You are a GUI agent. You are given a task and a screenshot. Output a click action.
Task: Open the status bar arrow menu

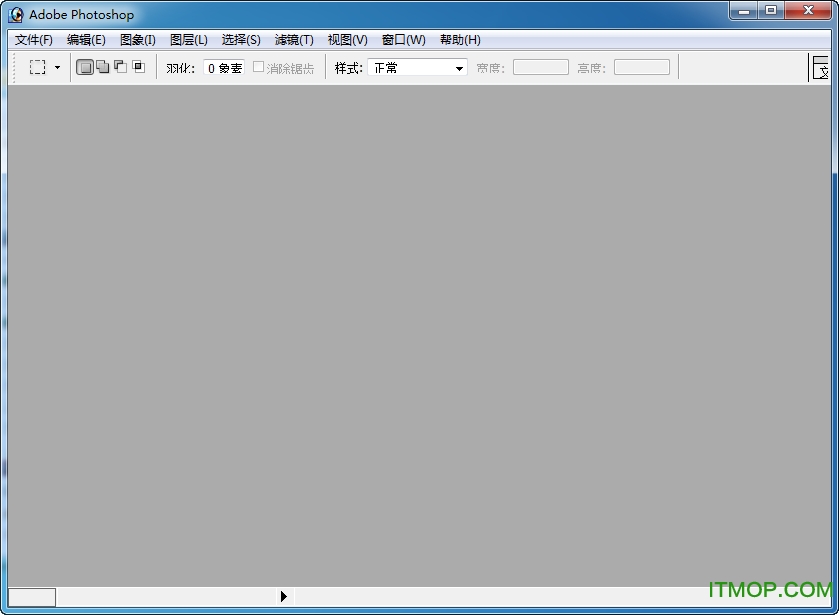[x=284, y=596]
